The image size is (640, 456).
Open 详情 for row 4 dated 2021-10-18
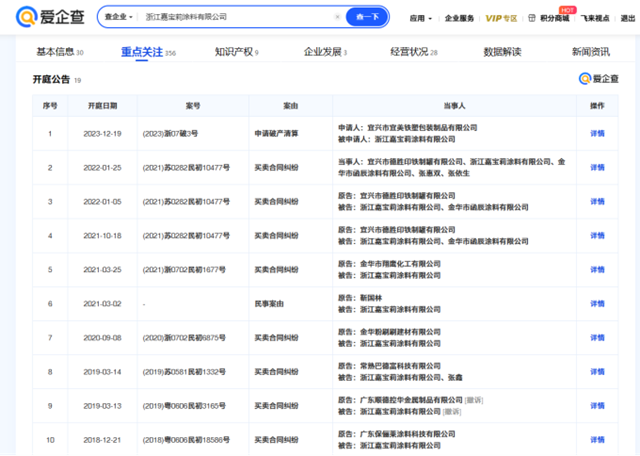tap(597, 236)
